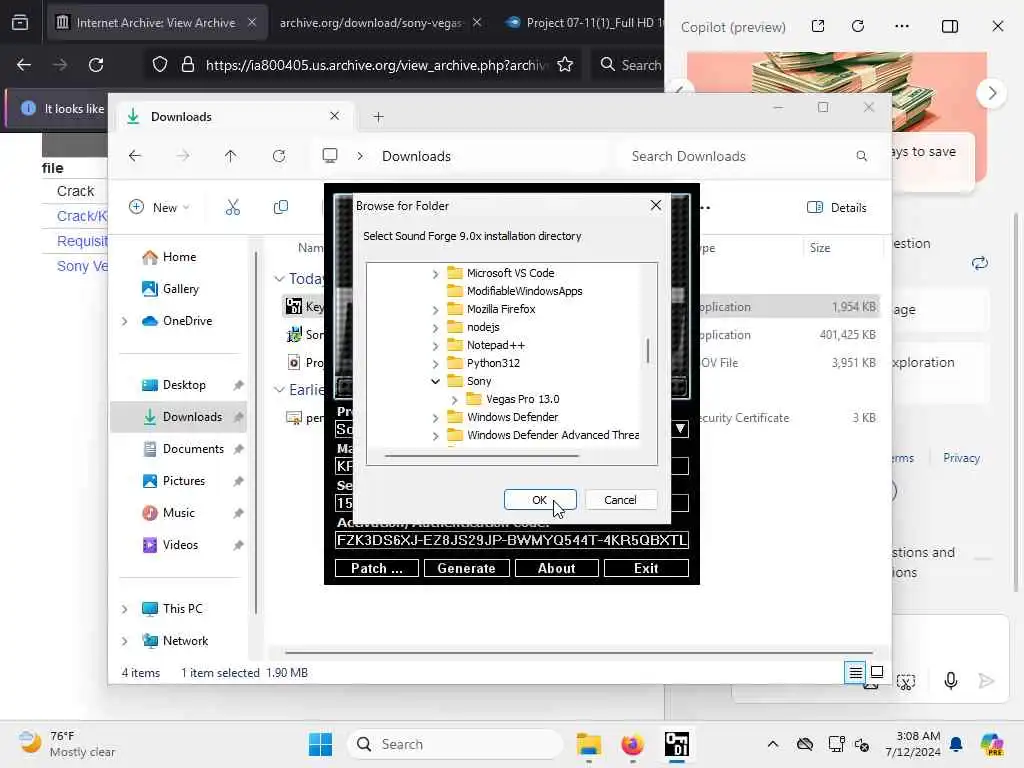Screen dimensions: 1024x768
Task: Open Pictures in Explorer sidebar
Action: coord(174,481)
